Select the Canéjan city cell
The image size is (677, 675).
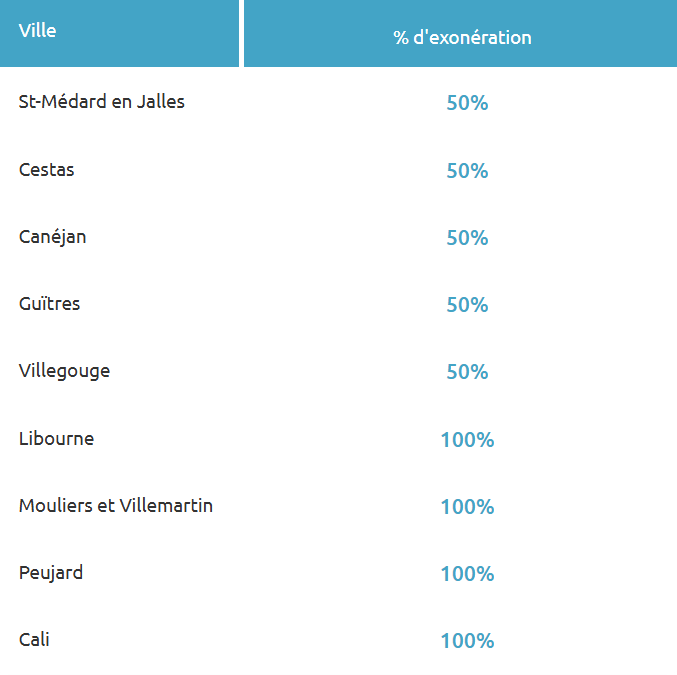(53, 237)
